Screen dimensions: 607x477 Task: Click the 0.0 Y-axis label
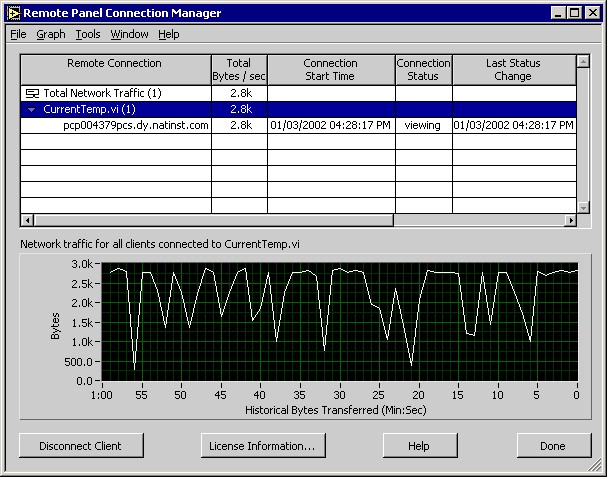coord(84,381)
